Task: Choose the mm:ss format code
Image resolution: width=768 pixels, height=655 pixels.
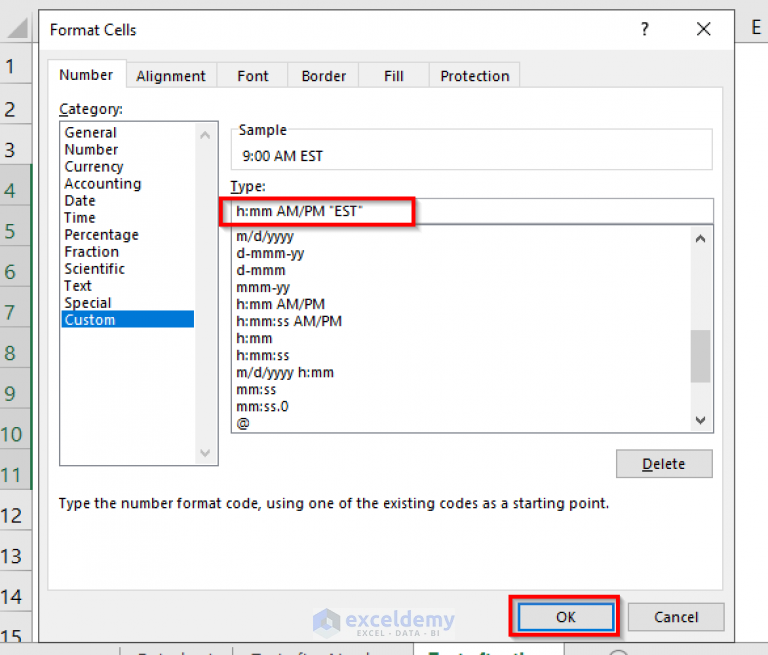Action: [462, 389]
